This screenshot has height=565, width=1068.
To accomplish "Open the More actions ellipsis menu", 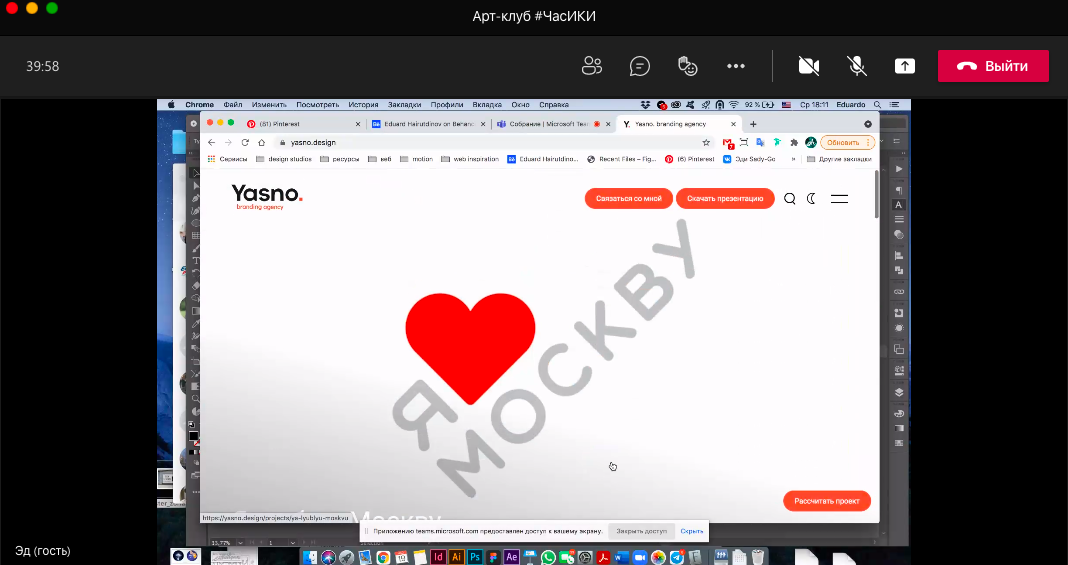I will click(736, 66).
